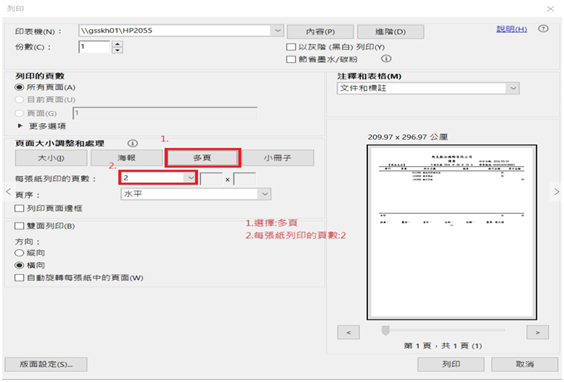Click the 列印 print button

point(451,364)
